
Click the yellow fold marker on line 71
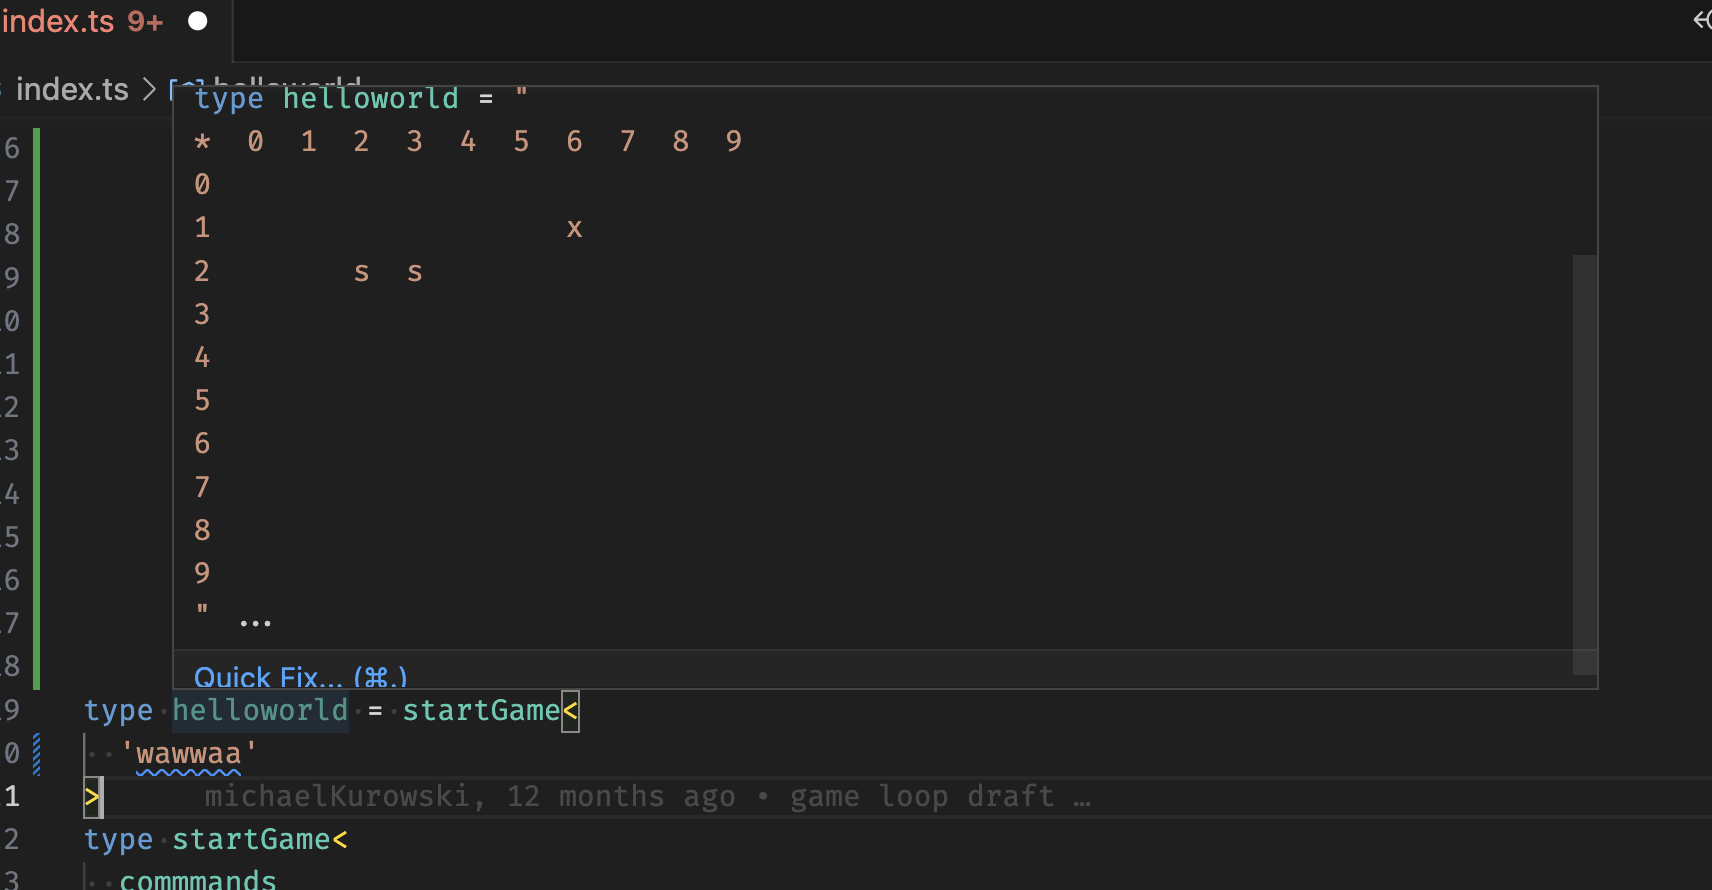94,797
